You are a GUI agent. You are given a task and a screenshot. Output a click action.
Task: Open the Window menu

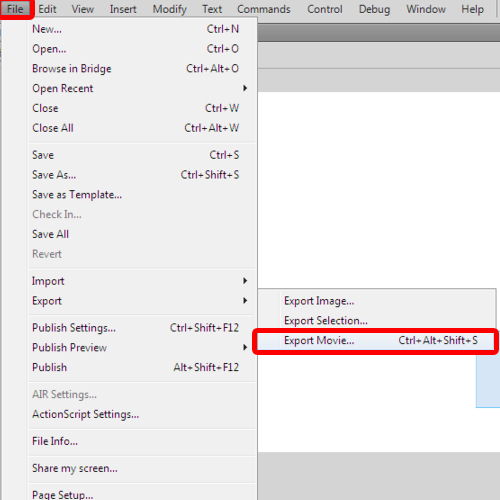(x=426, y=9)
